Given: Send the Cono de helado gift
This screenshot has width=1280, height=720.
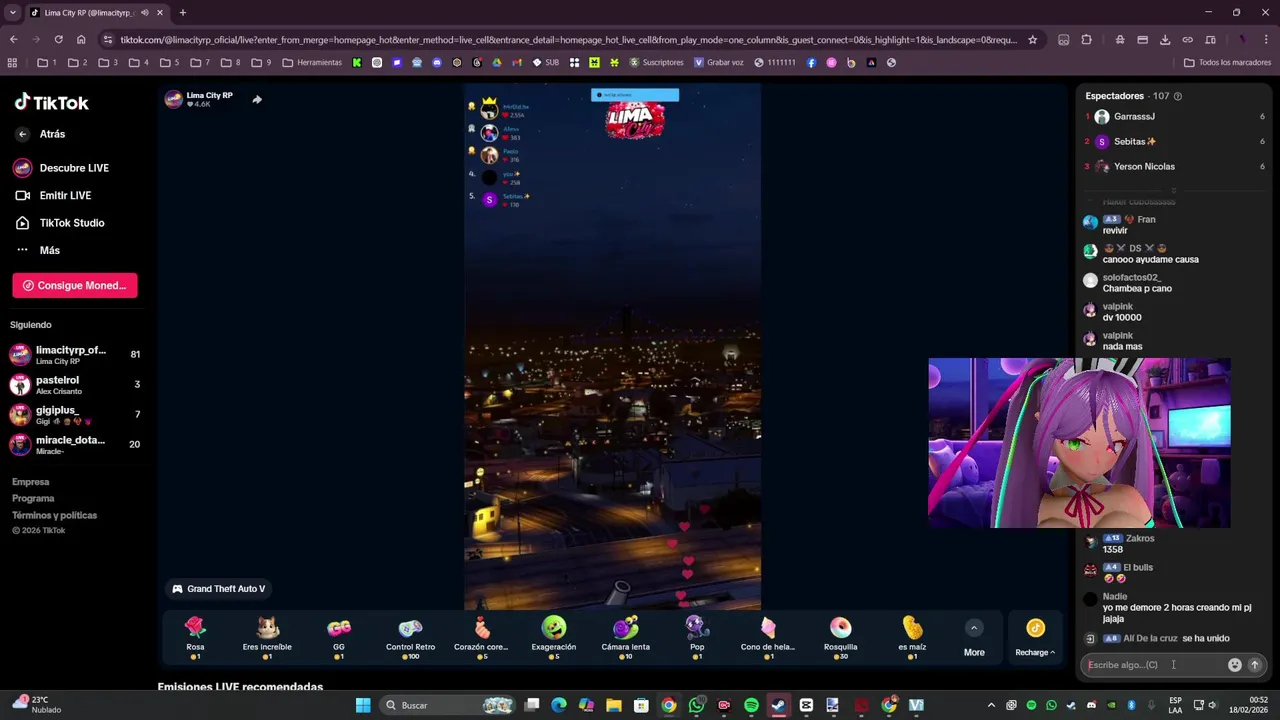Looking at the screenshot, I should [768, 637].
